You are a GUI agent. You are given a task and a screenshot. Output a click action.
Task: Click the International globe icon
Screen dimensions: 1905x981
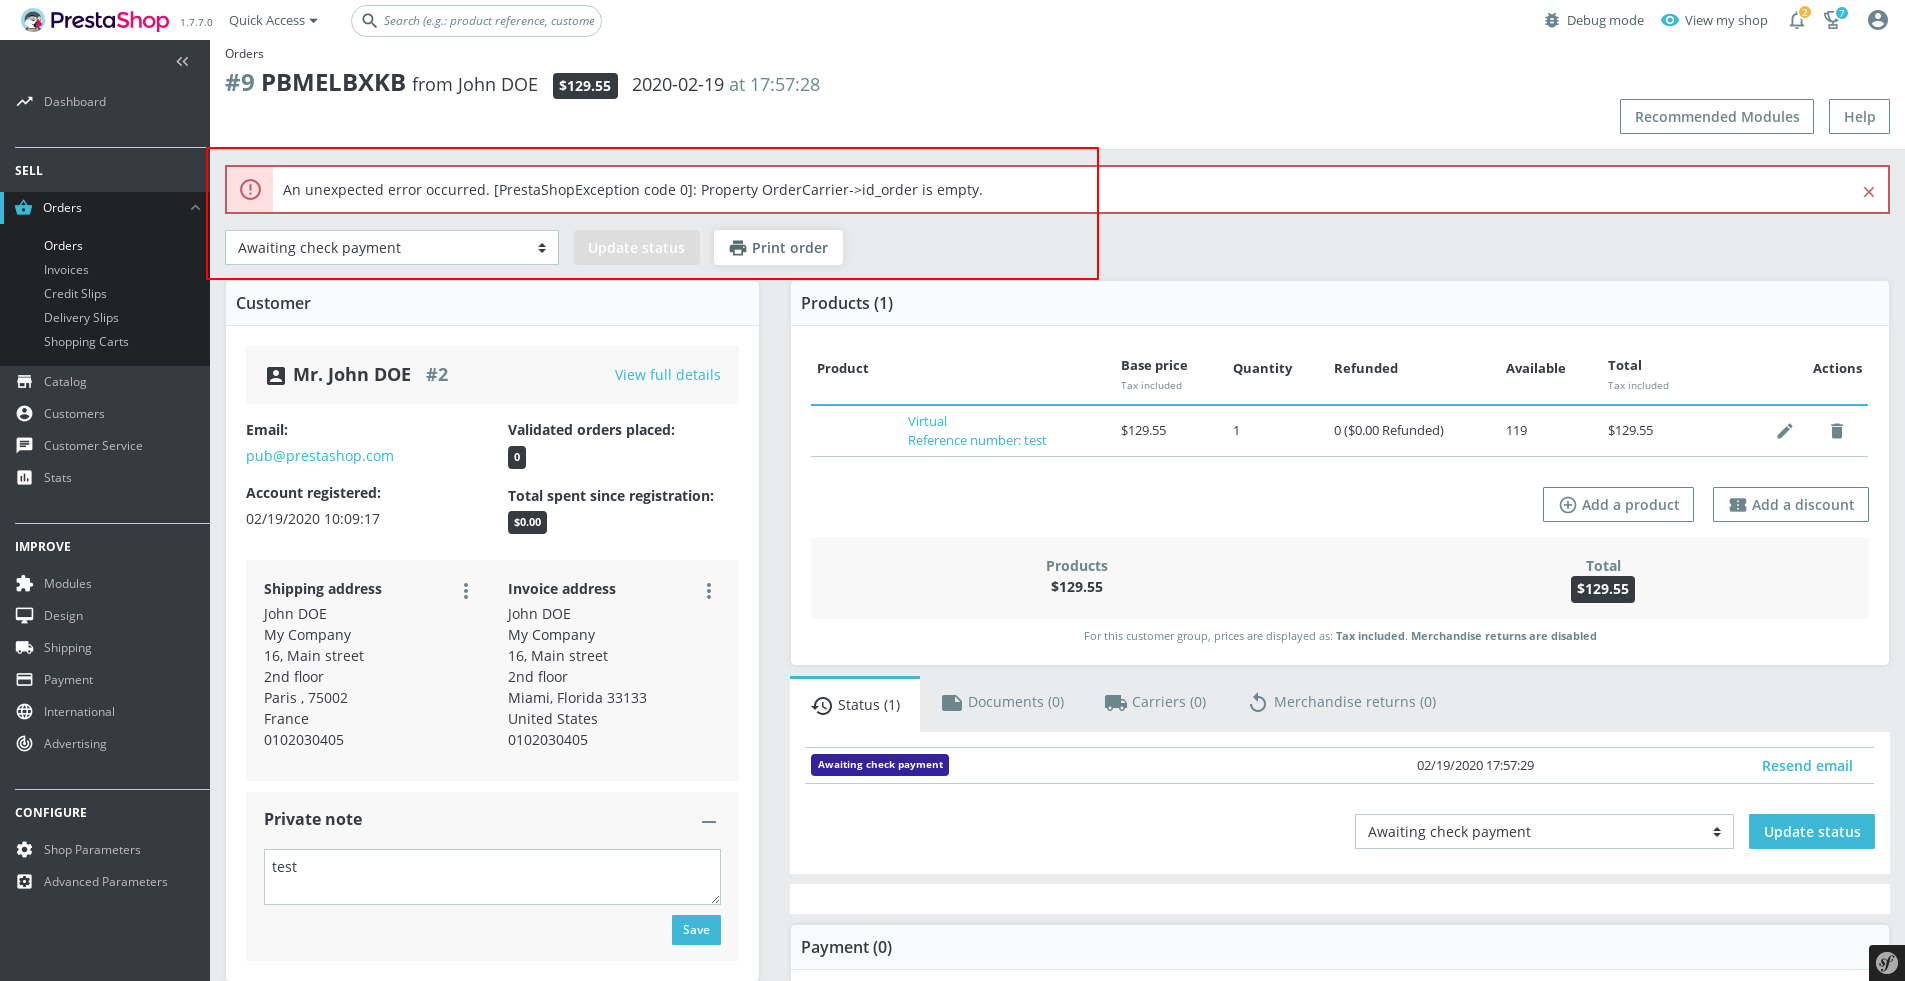coord(24,712)
